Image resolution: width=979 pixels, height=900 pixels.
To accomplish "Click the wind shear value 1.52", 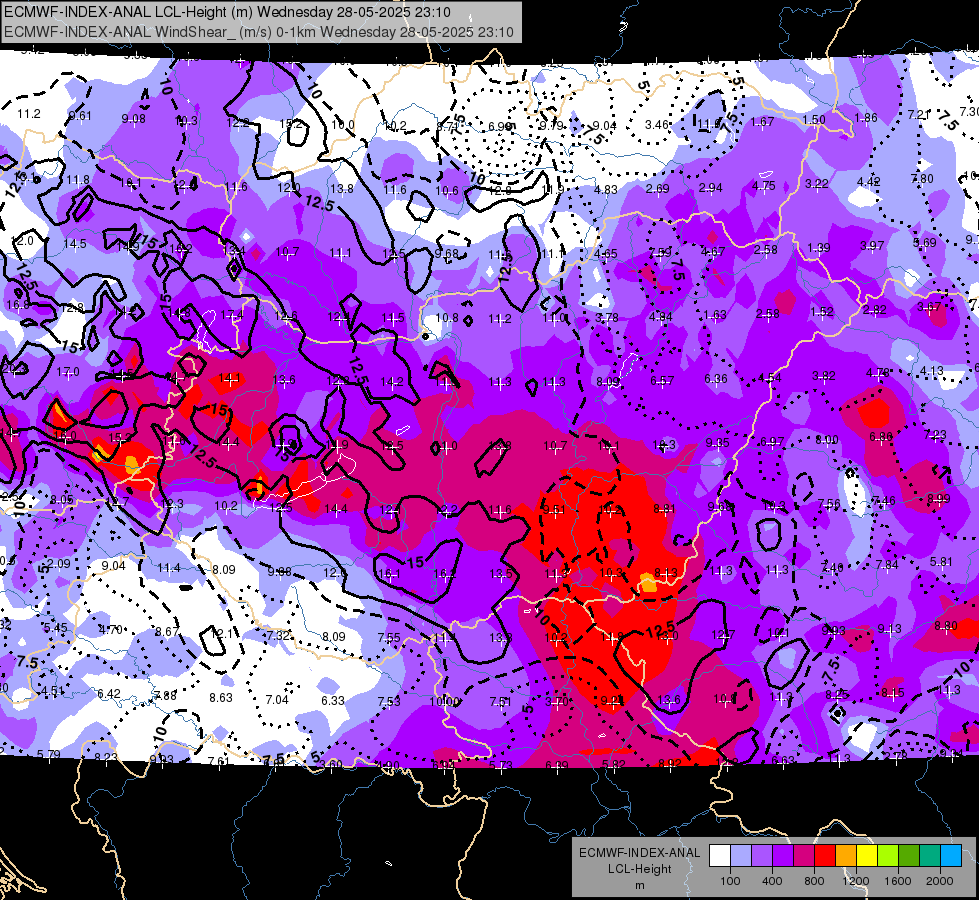I will tap(822, 312).
